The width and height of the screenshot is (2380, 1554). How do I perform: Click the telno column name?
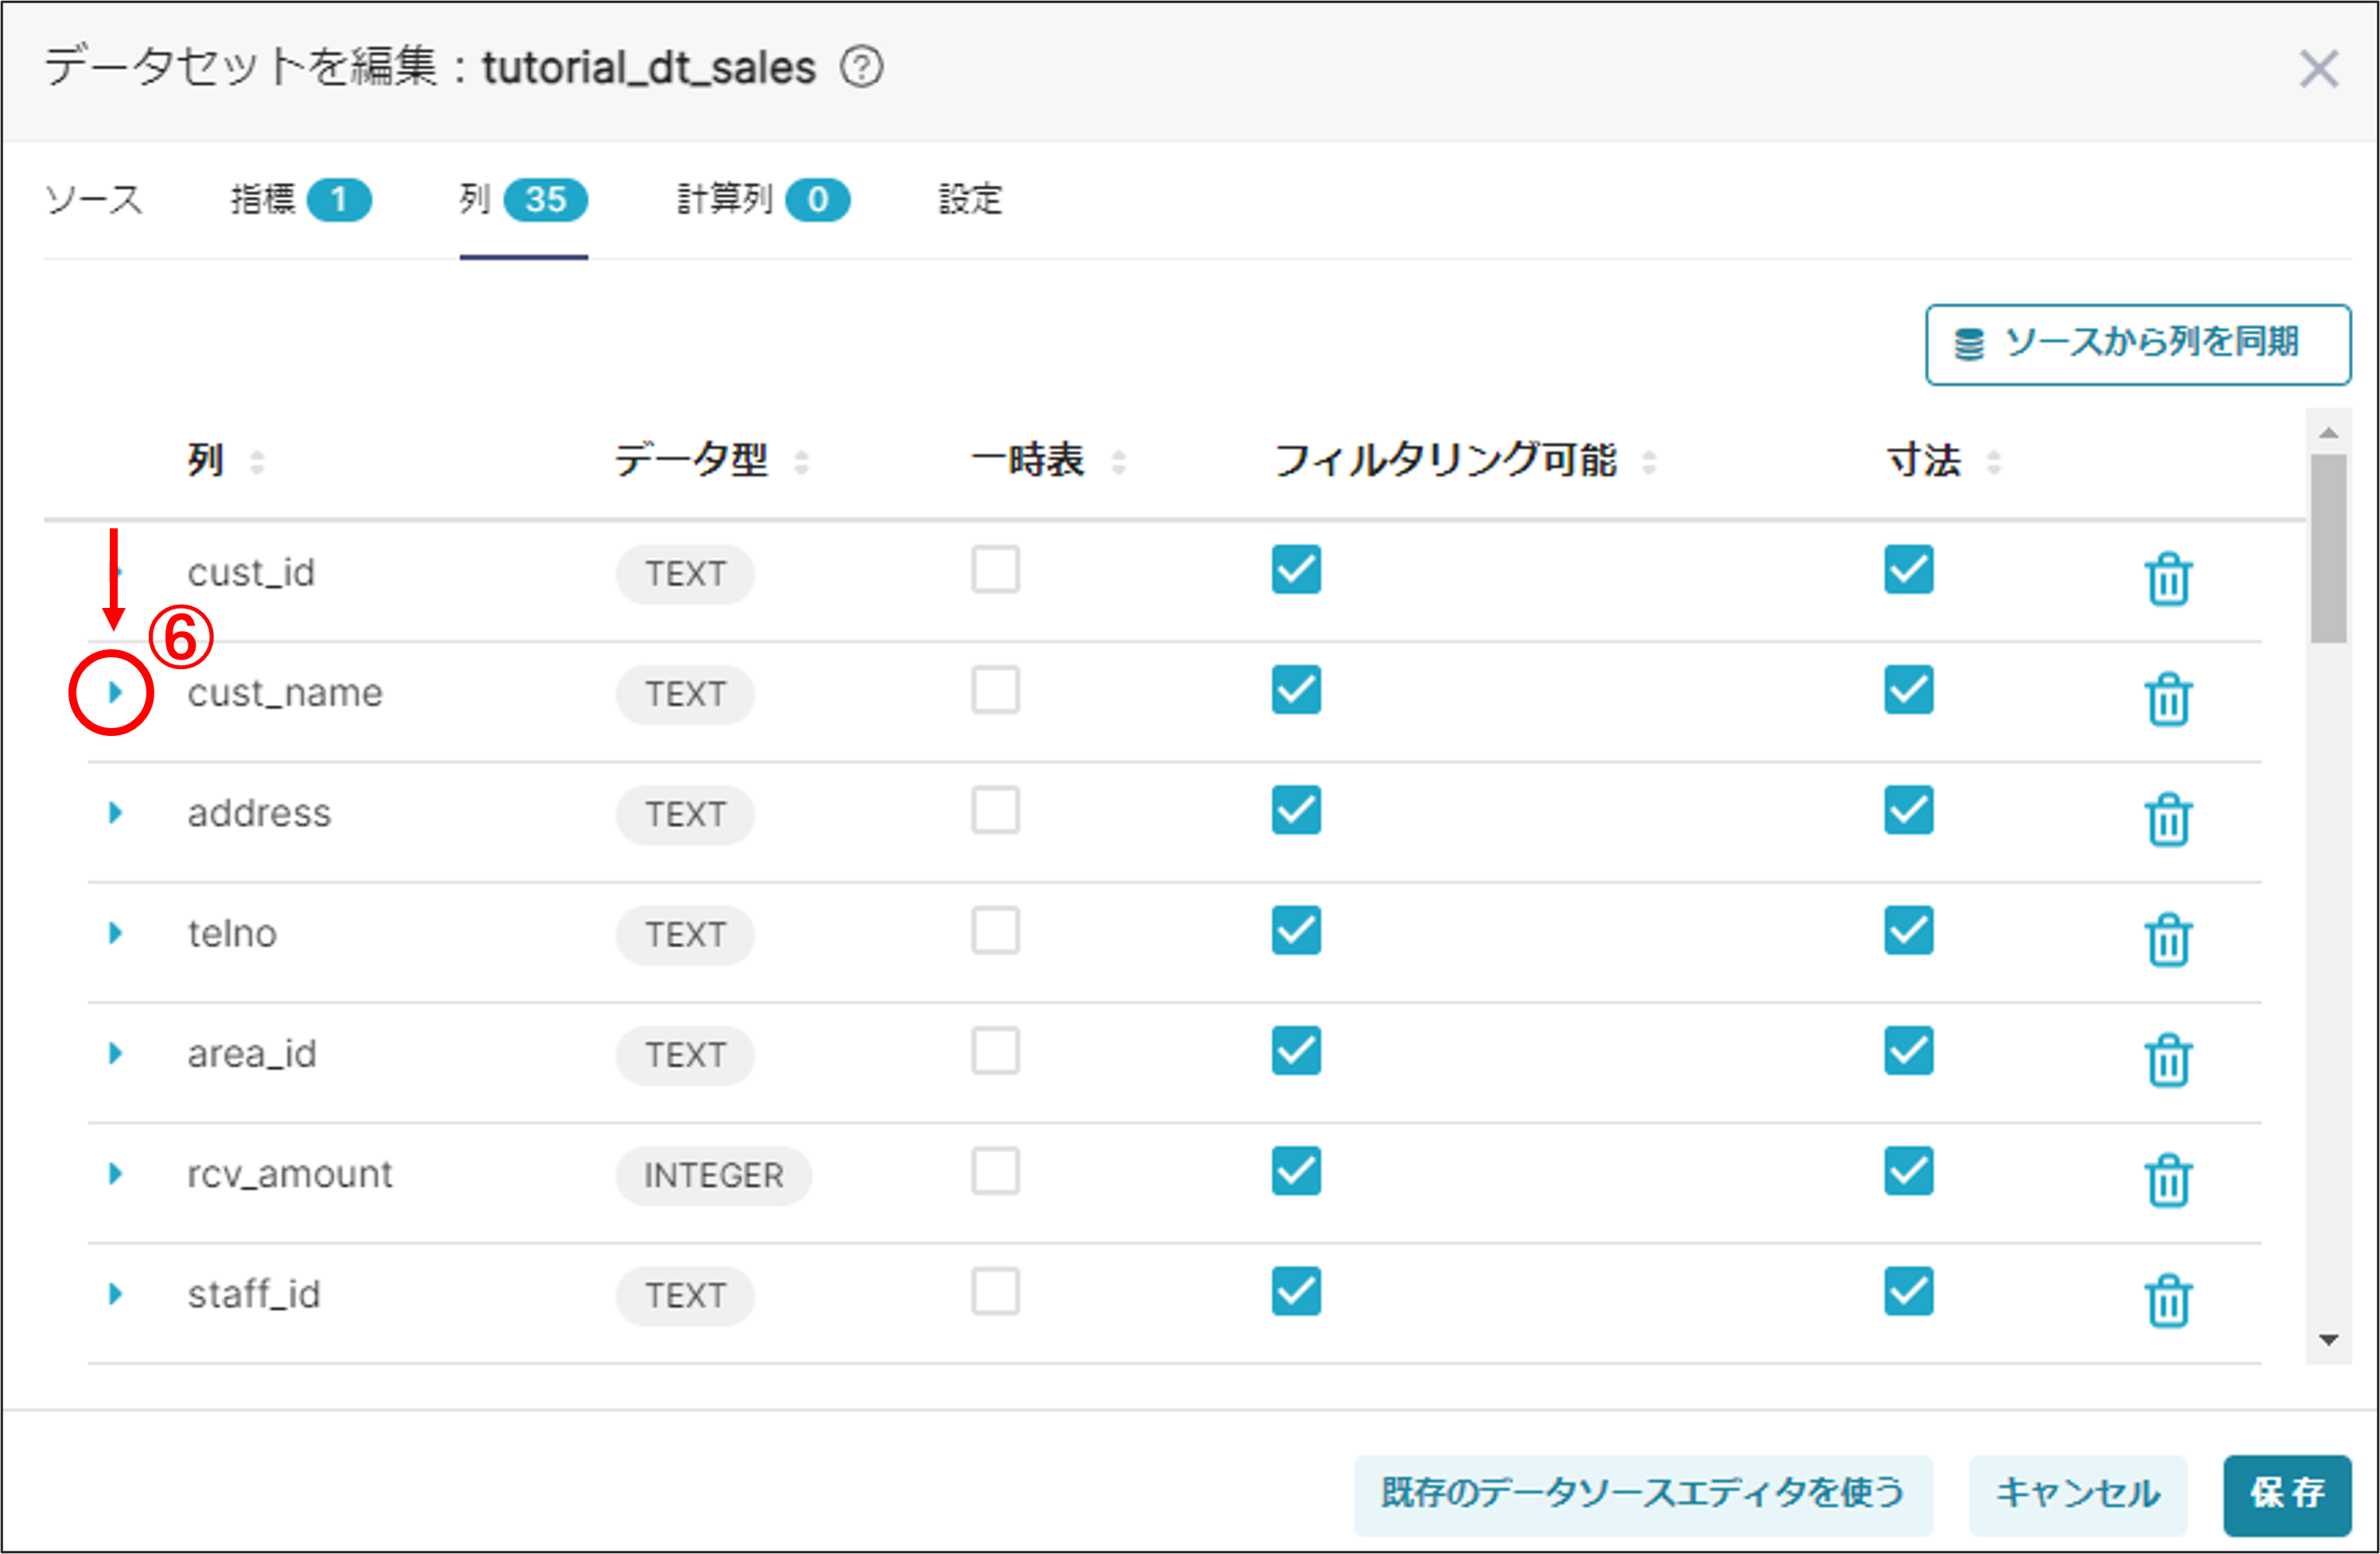click(232, 933)
